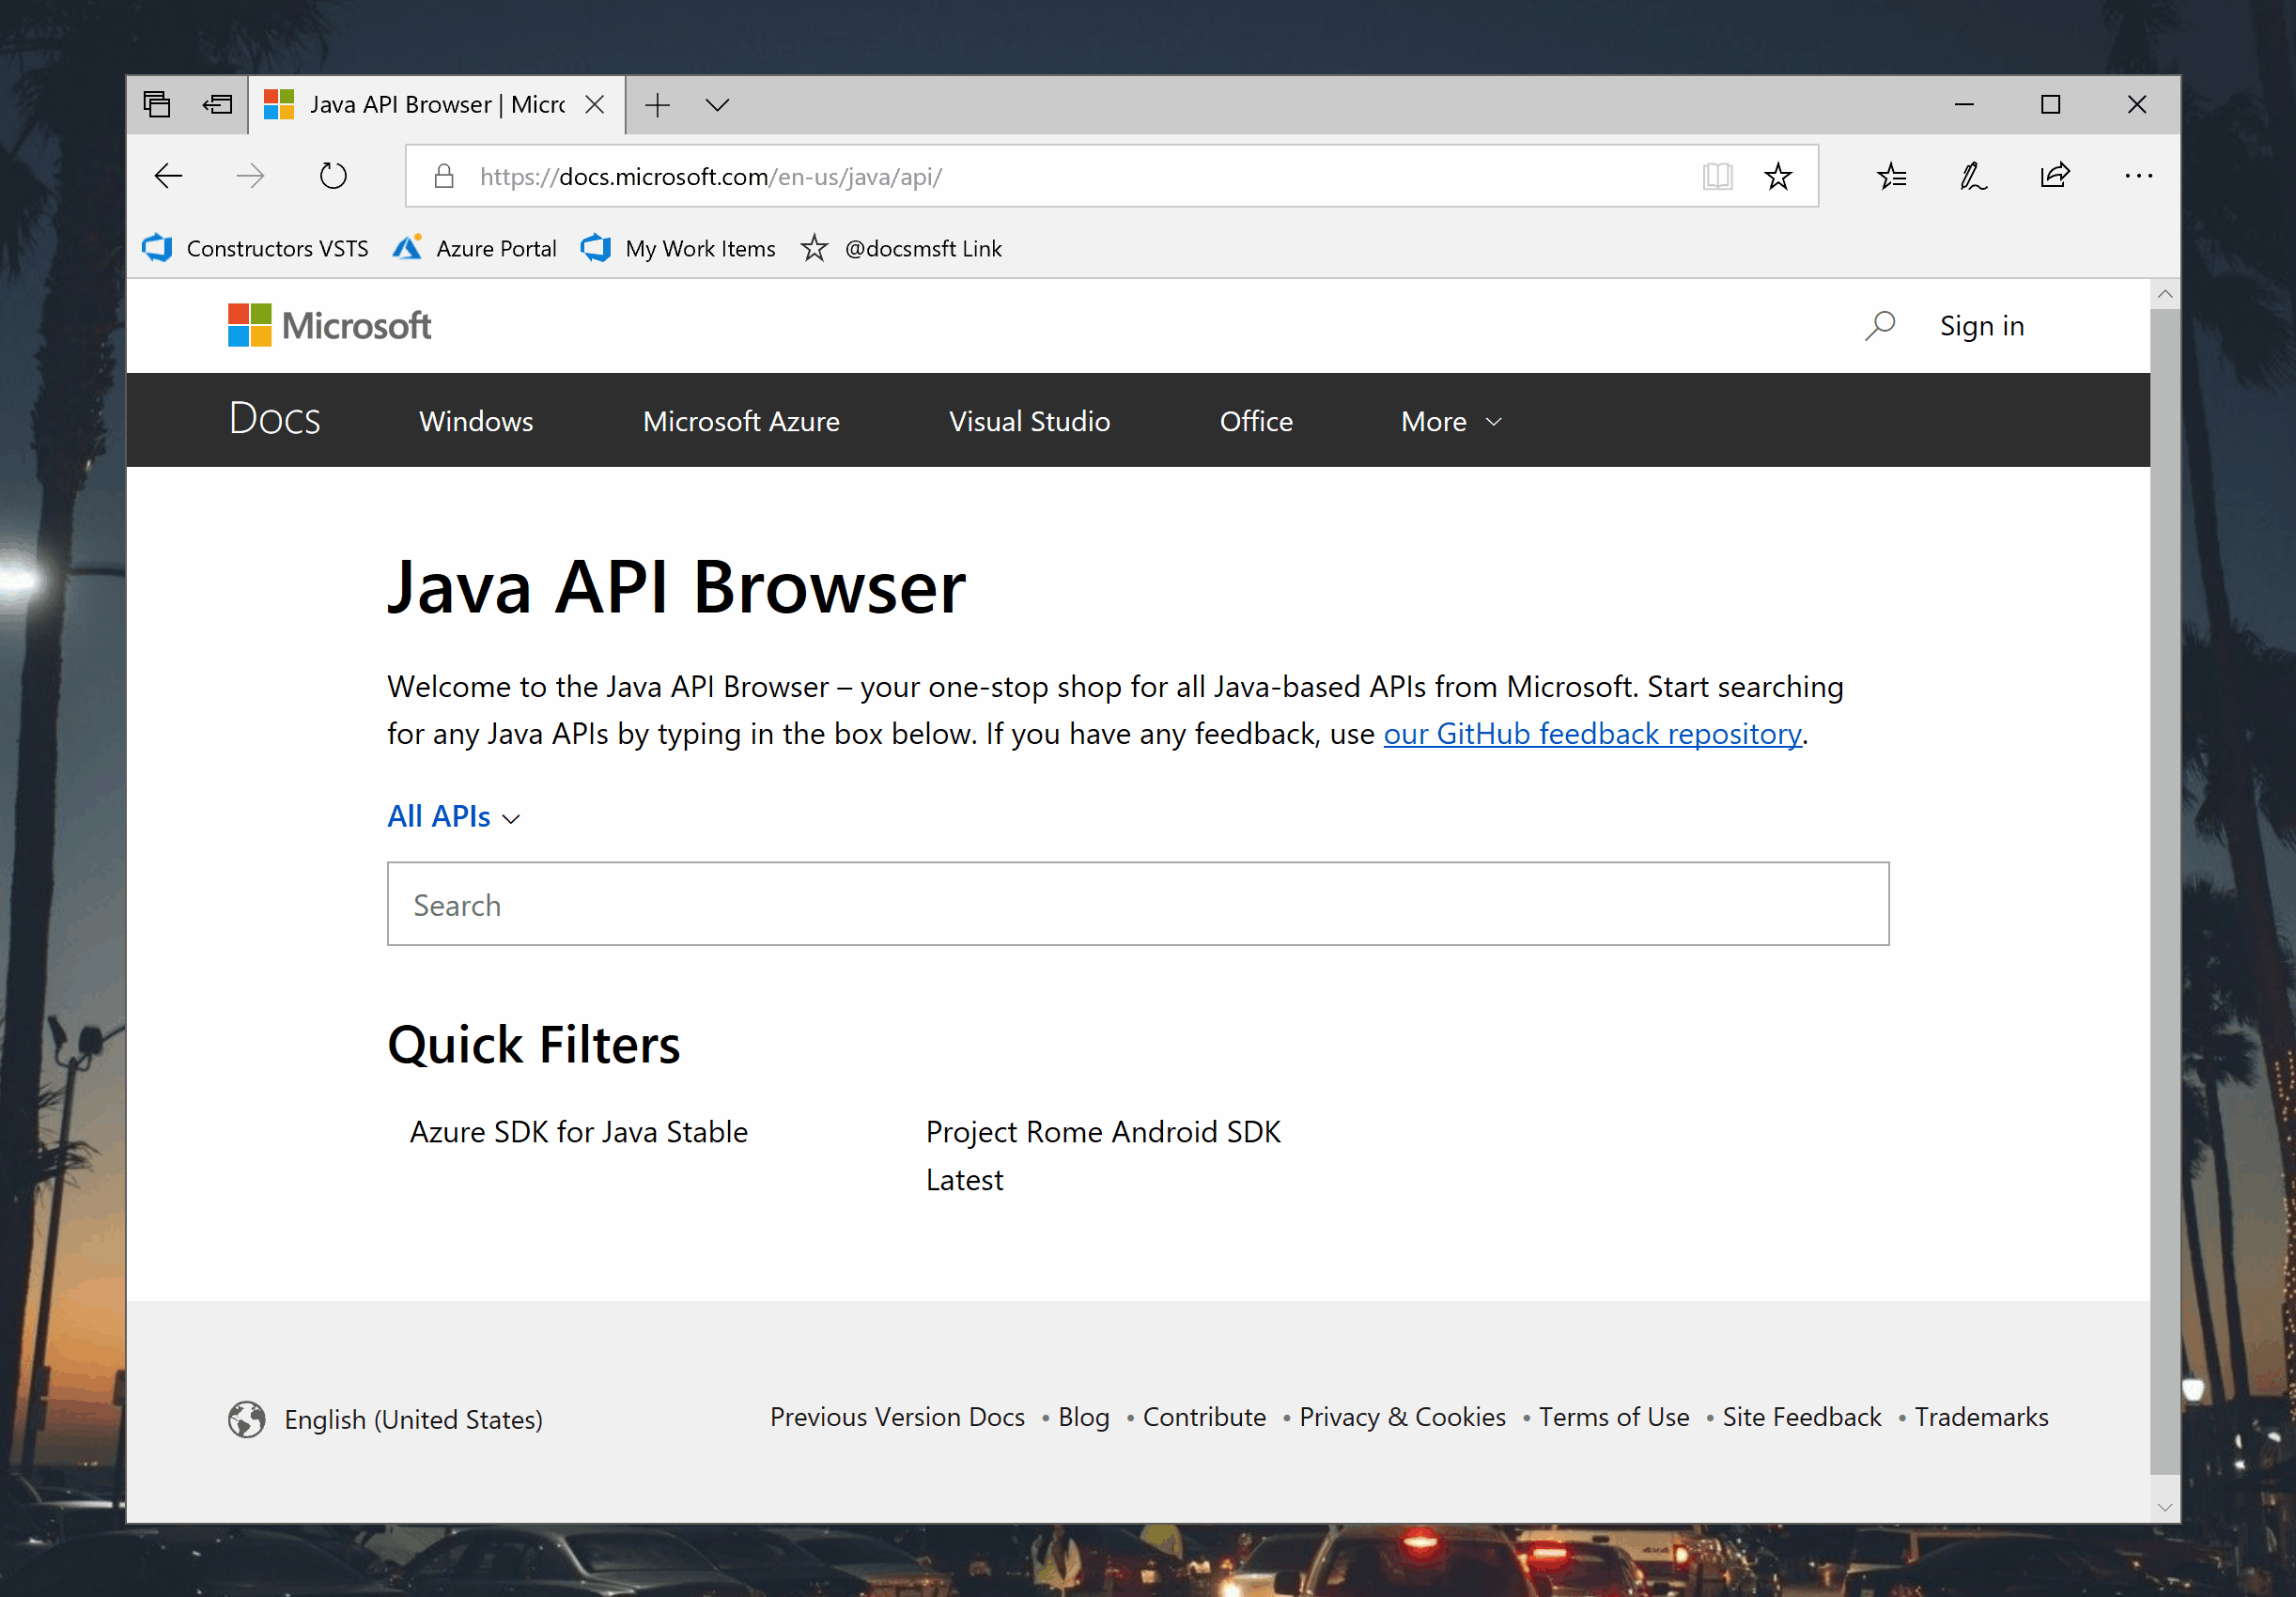Select Microsoft Azure in the Docs navigation
The image size is (2296, 1597).
[x=740, y=421]
